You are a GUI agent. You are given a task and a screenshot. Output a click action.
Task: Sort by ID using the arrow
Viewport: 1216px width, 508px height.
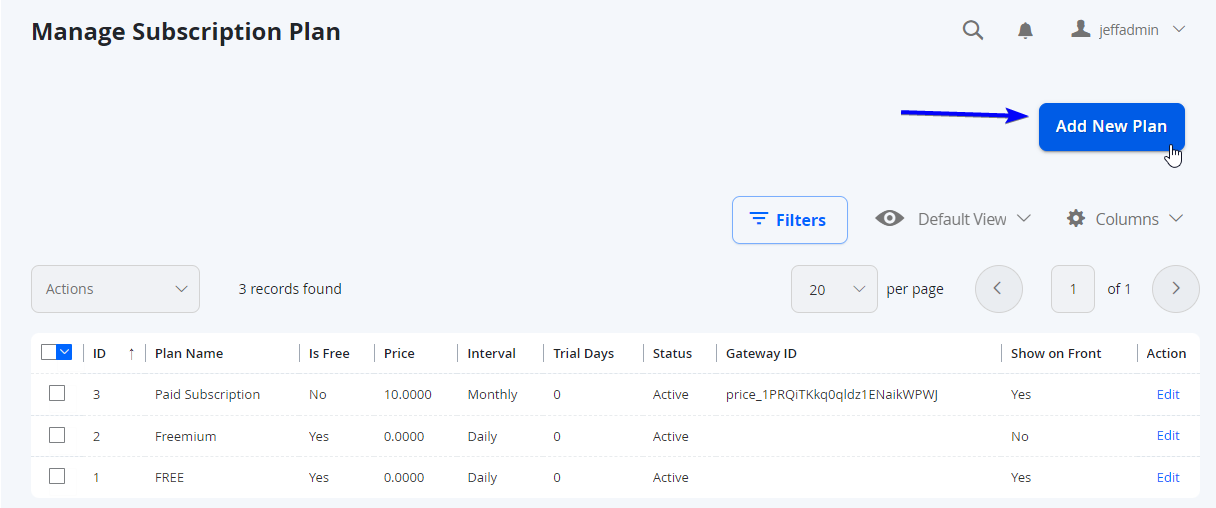tap(131, 353)
